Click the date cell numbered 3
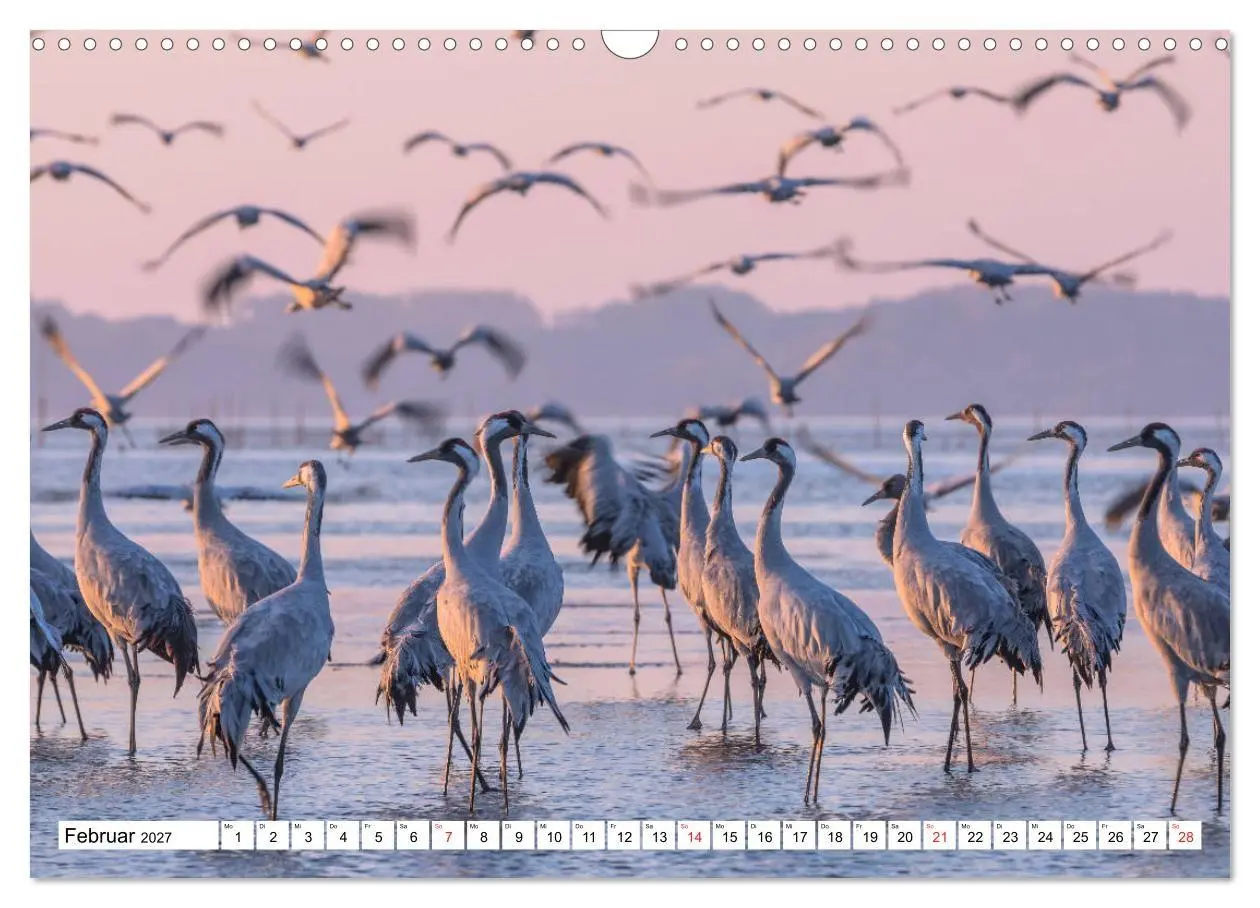The width and height of the screenshot is (1260, 908). (307, 836)
